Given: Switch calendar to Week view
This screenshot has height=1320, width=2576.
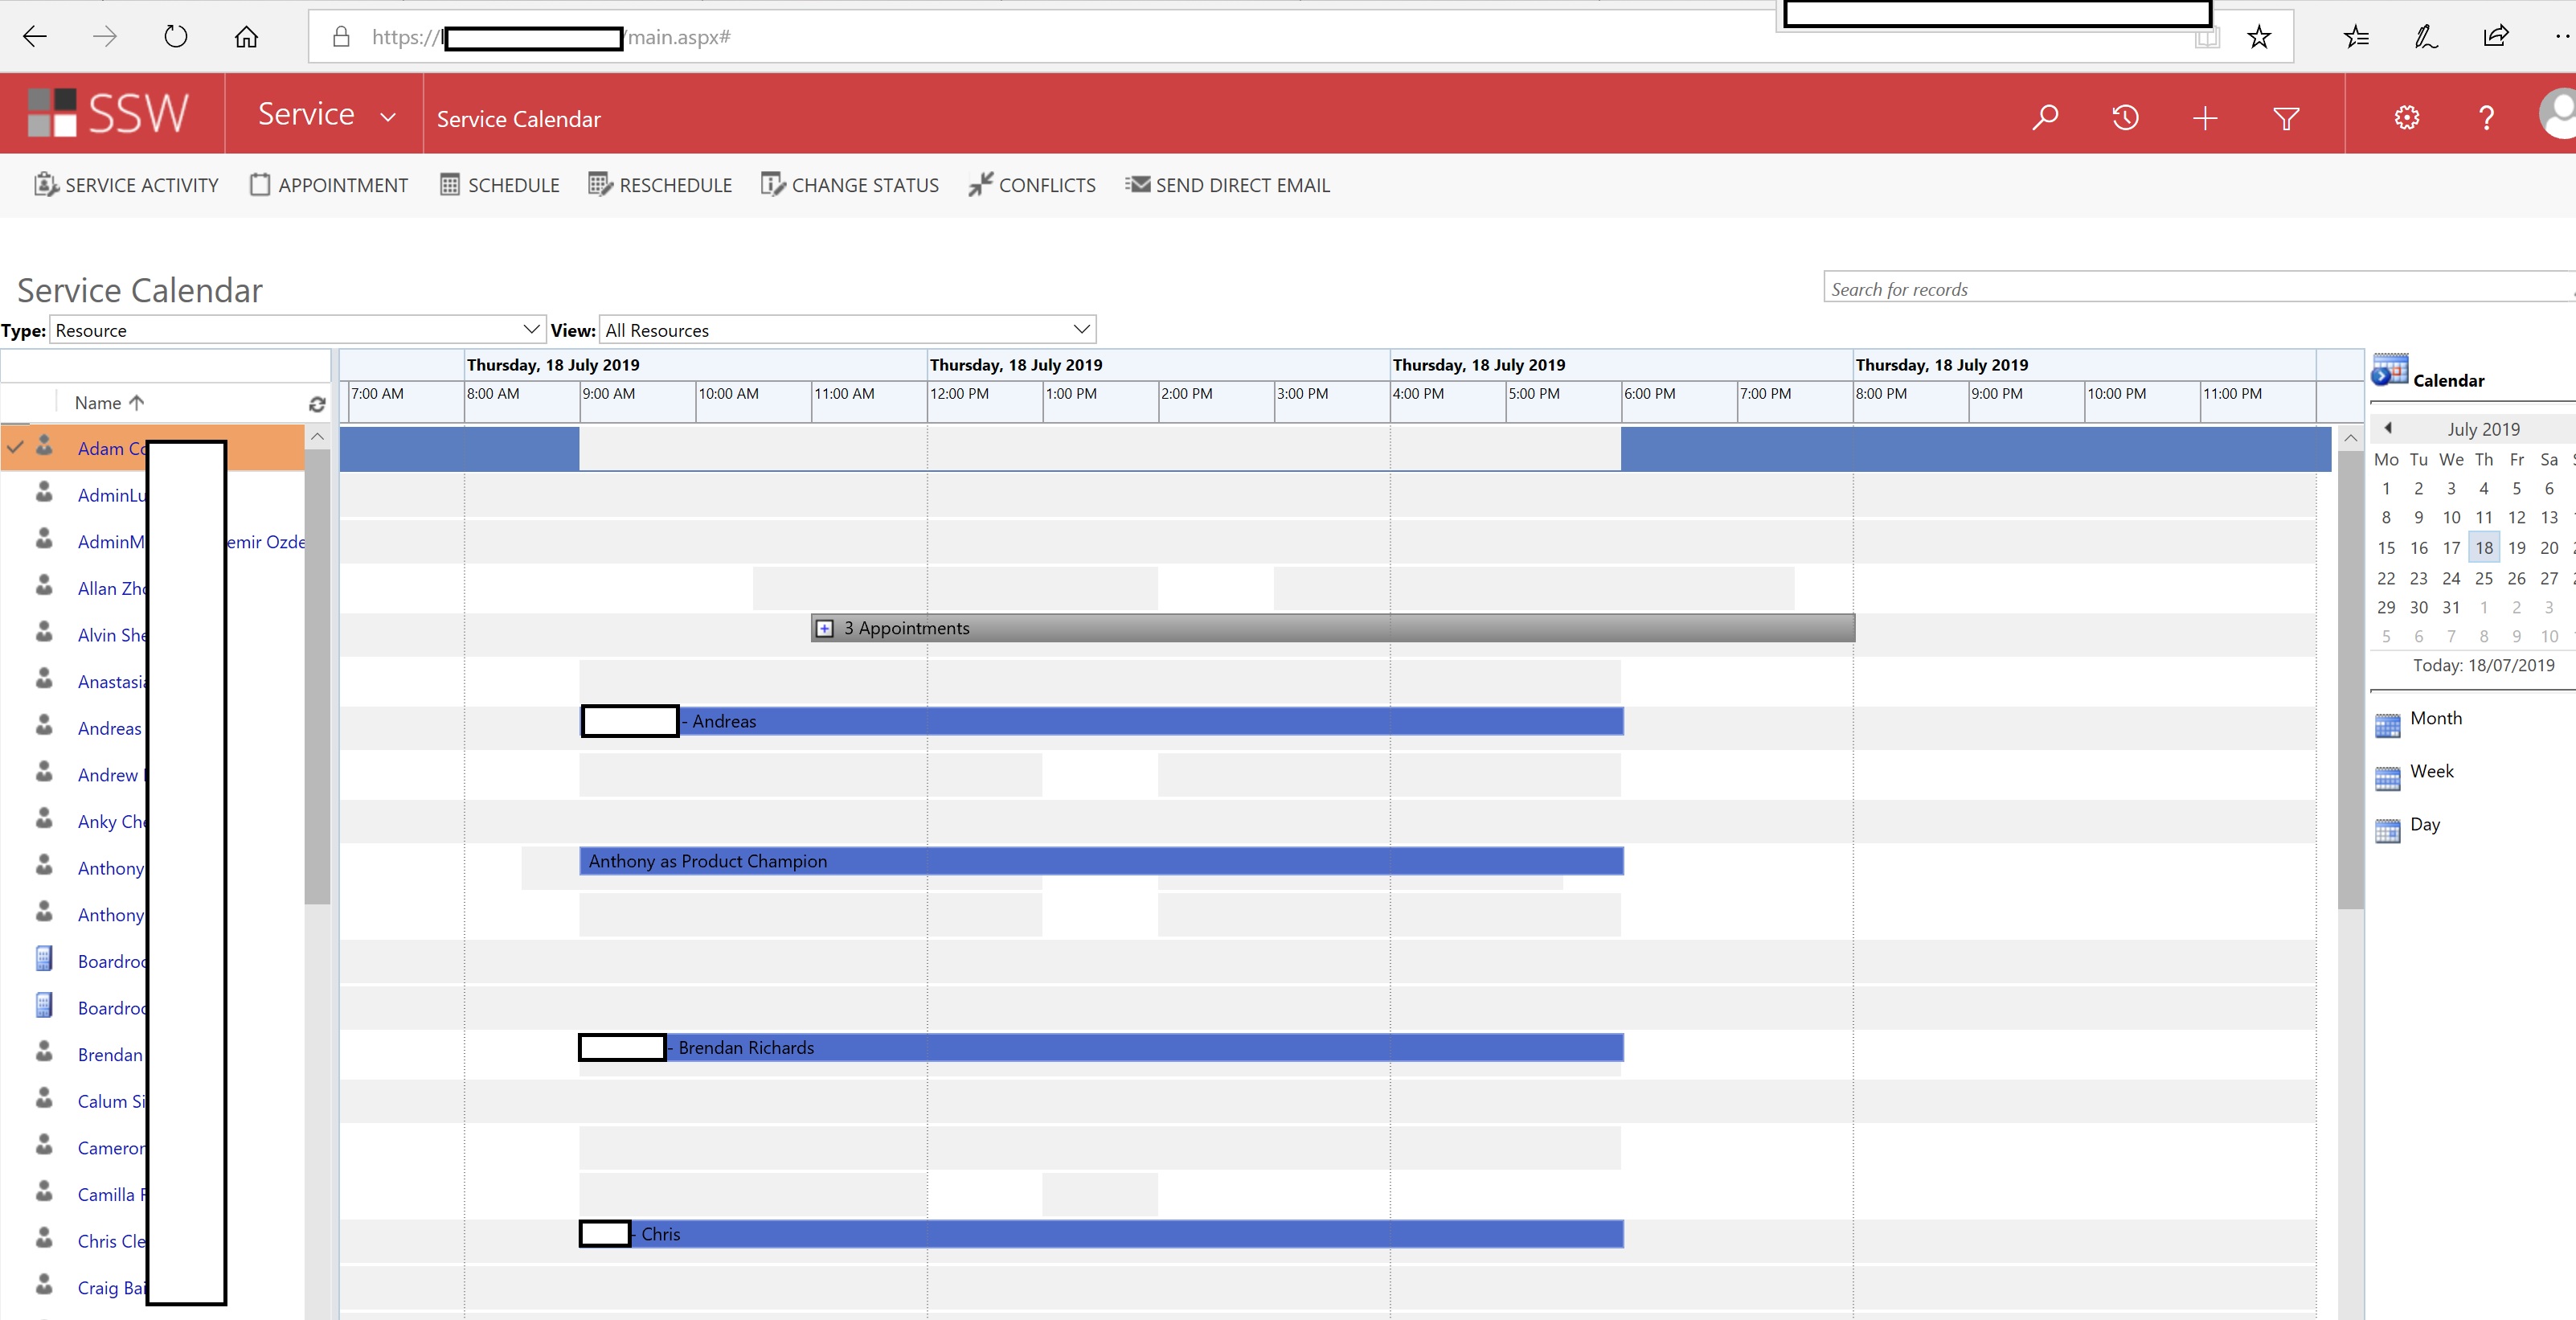Looking at the screenshot, I should click(x=2431, y=771).
